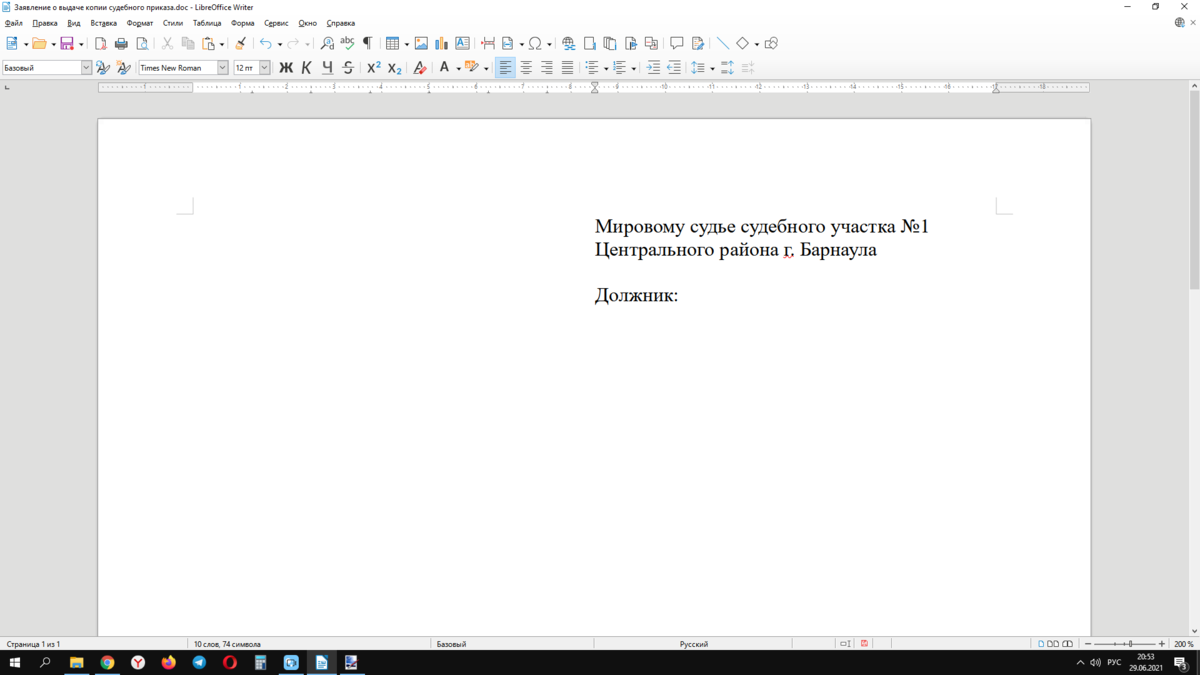Click the font color A button

(x=444, y=68)
